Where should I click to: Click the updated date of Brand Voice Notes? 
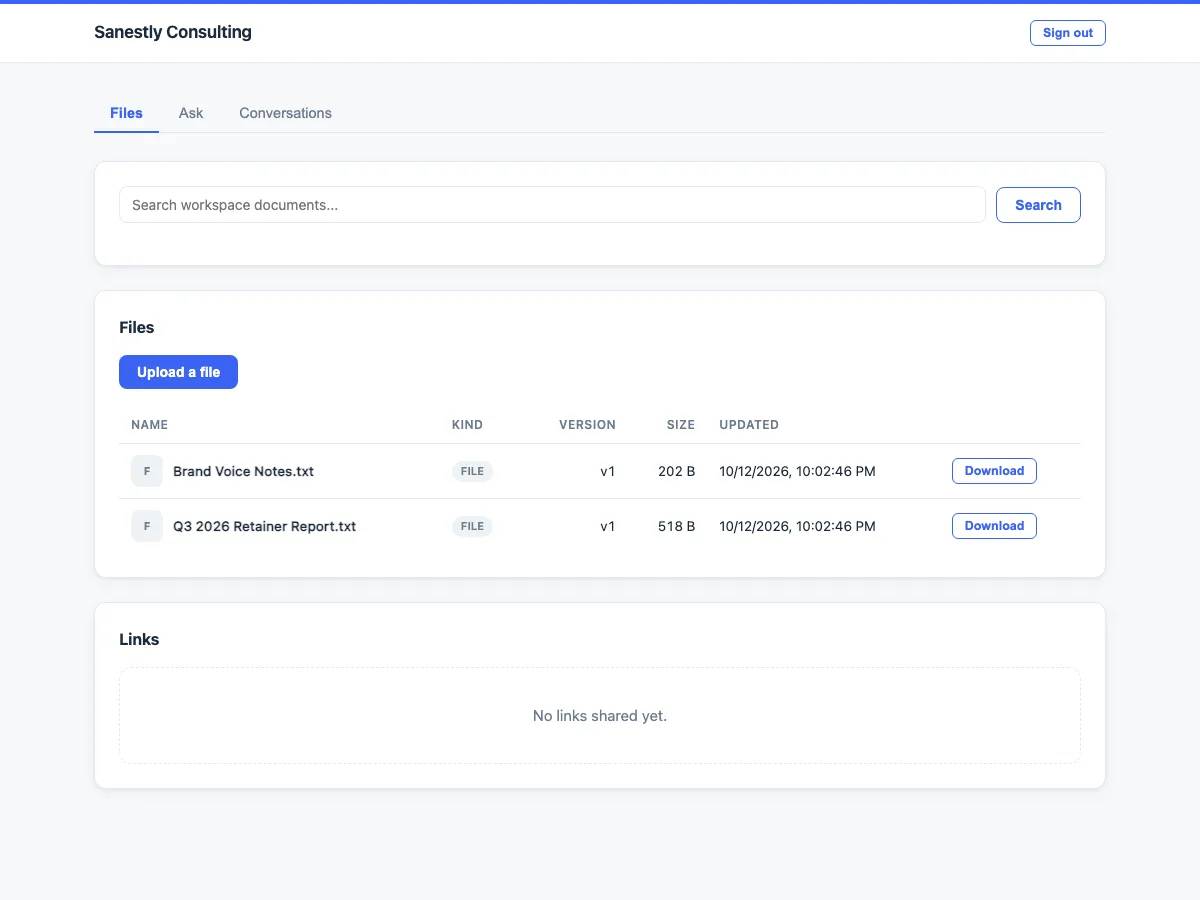(x=797, y=471)
